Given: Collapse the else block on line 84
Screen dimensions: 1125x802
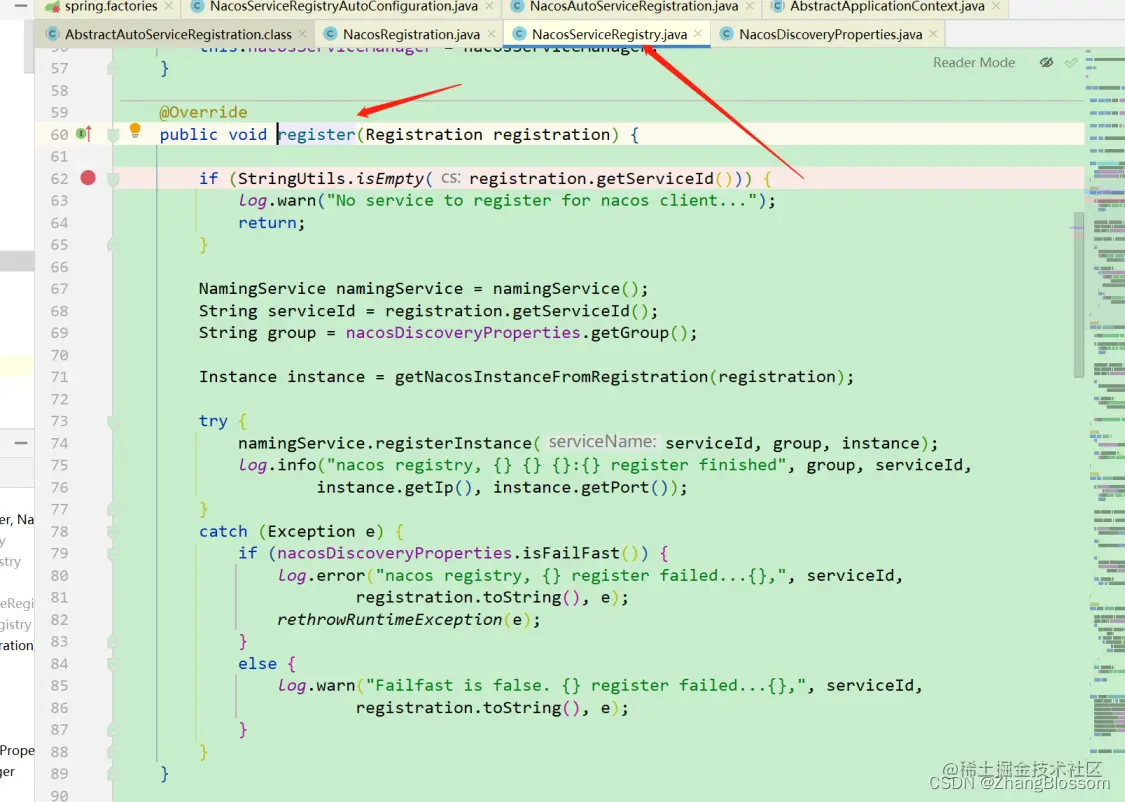Looking at the screenshot, I should click(113, 664).
